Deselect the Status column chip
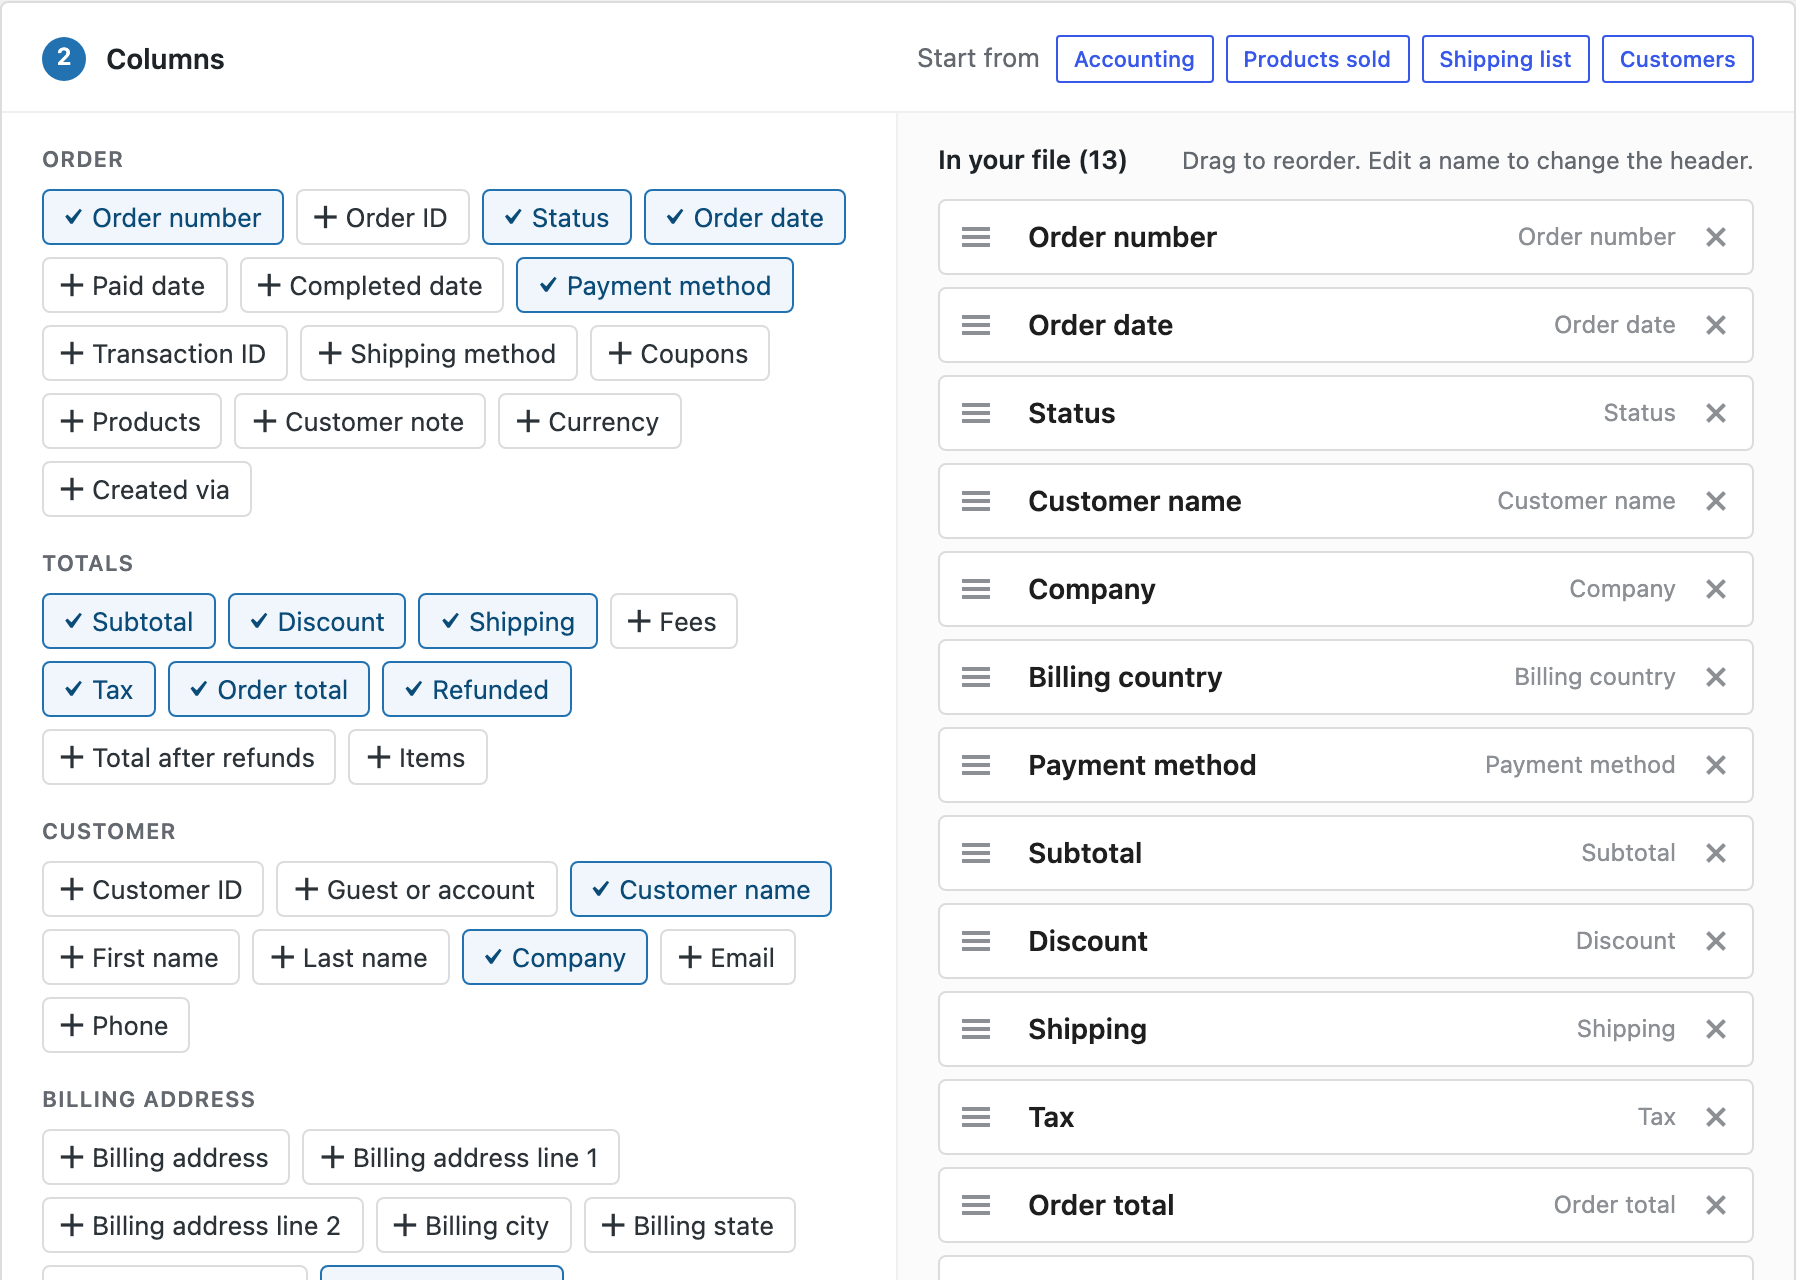Screen dimensions: 1796x1280 (x=557, y=217)
